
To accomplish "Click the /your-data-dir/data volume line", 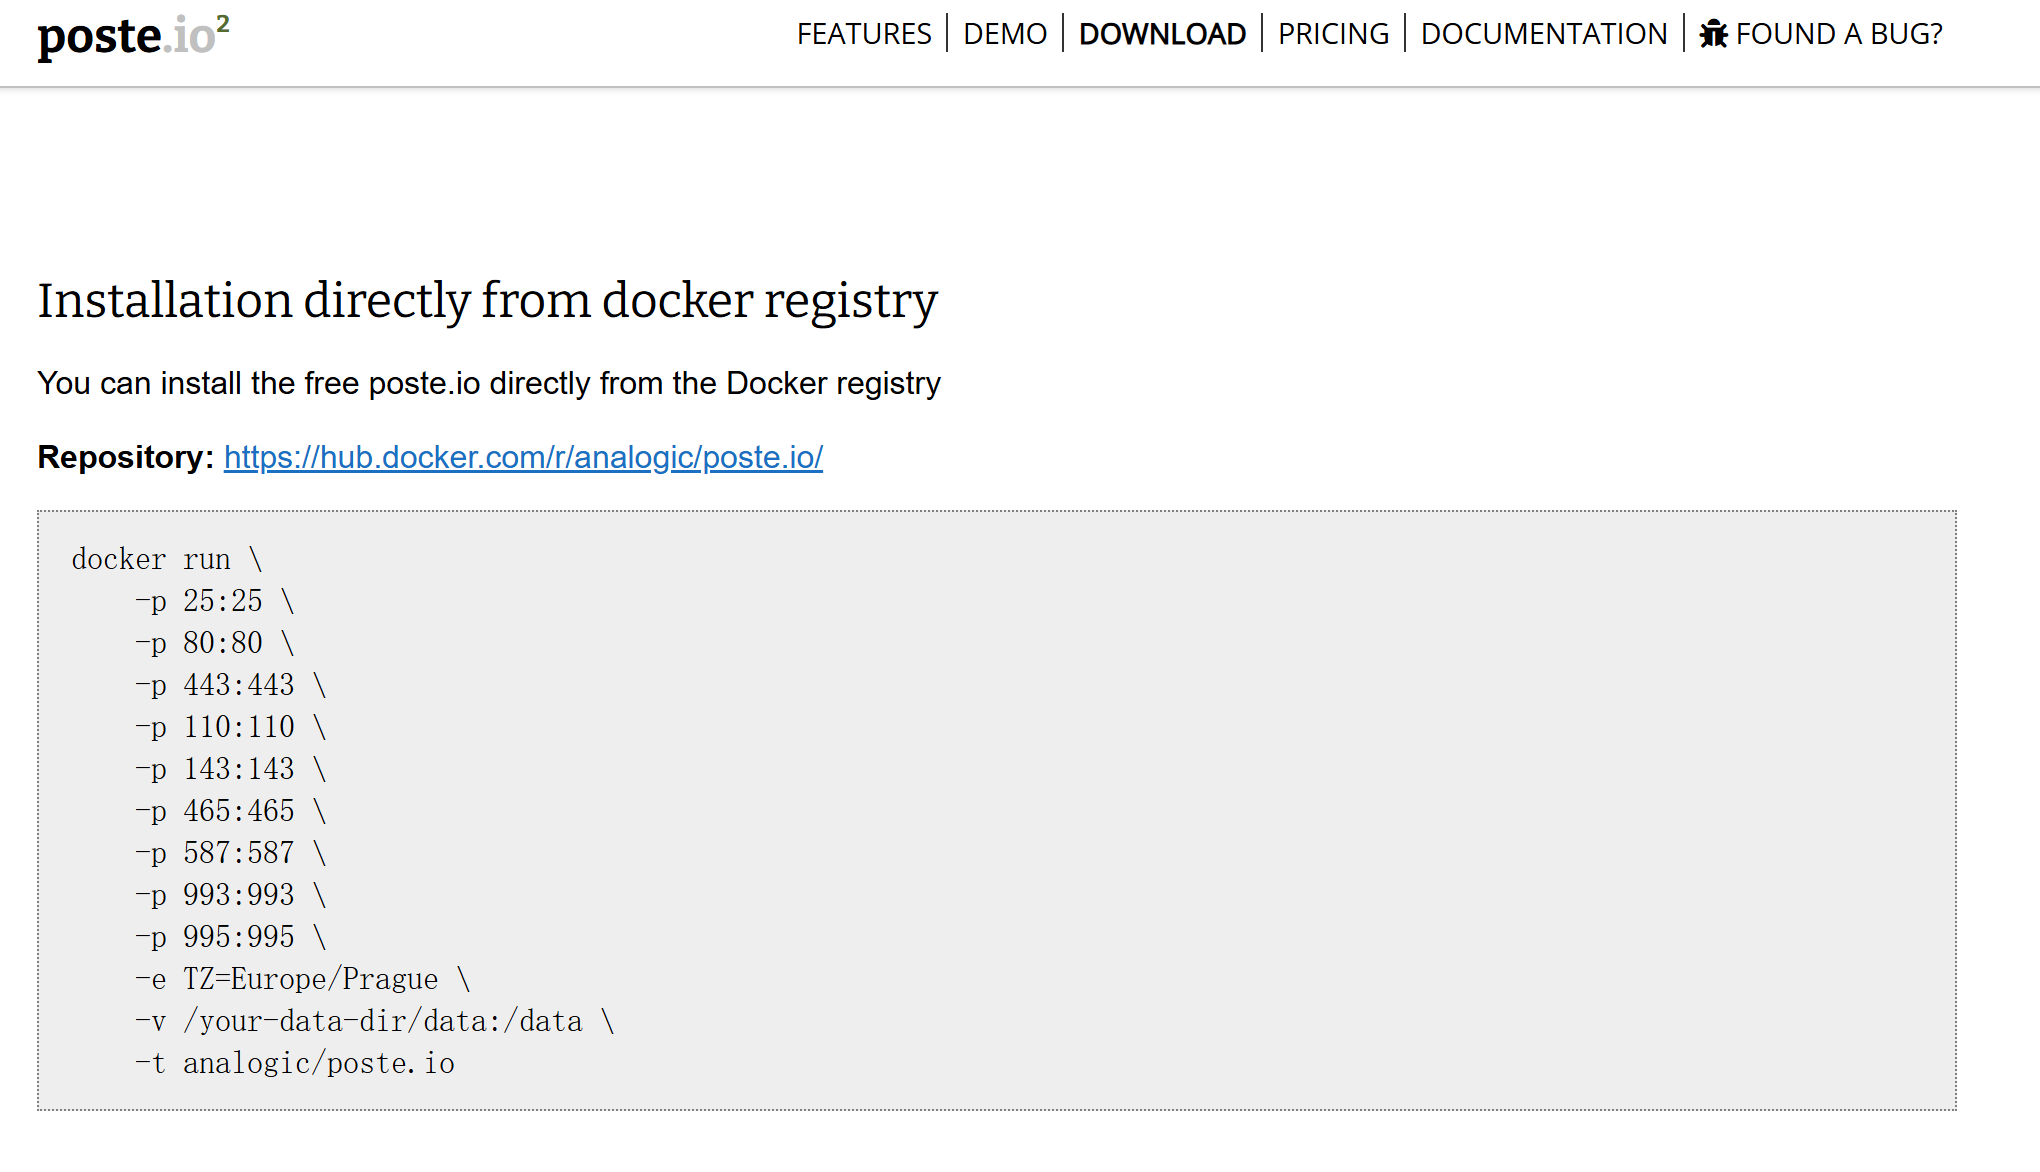I will point(375,1021).
